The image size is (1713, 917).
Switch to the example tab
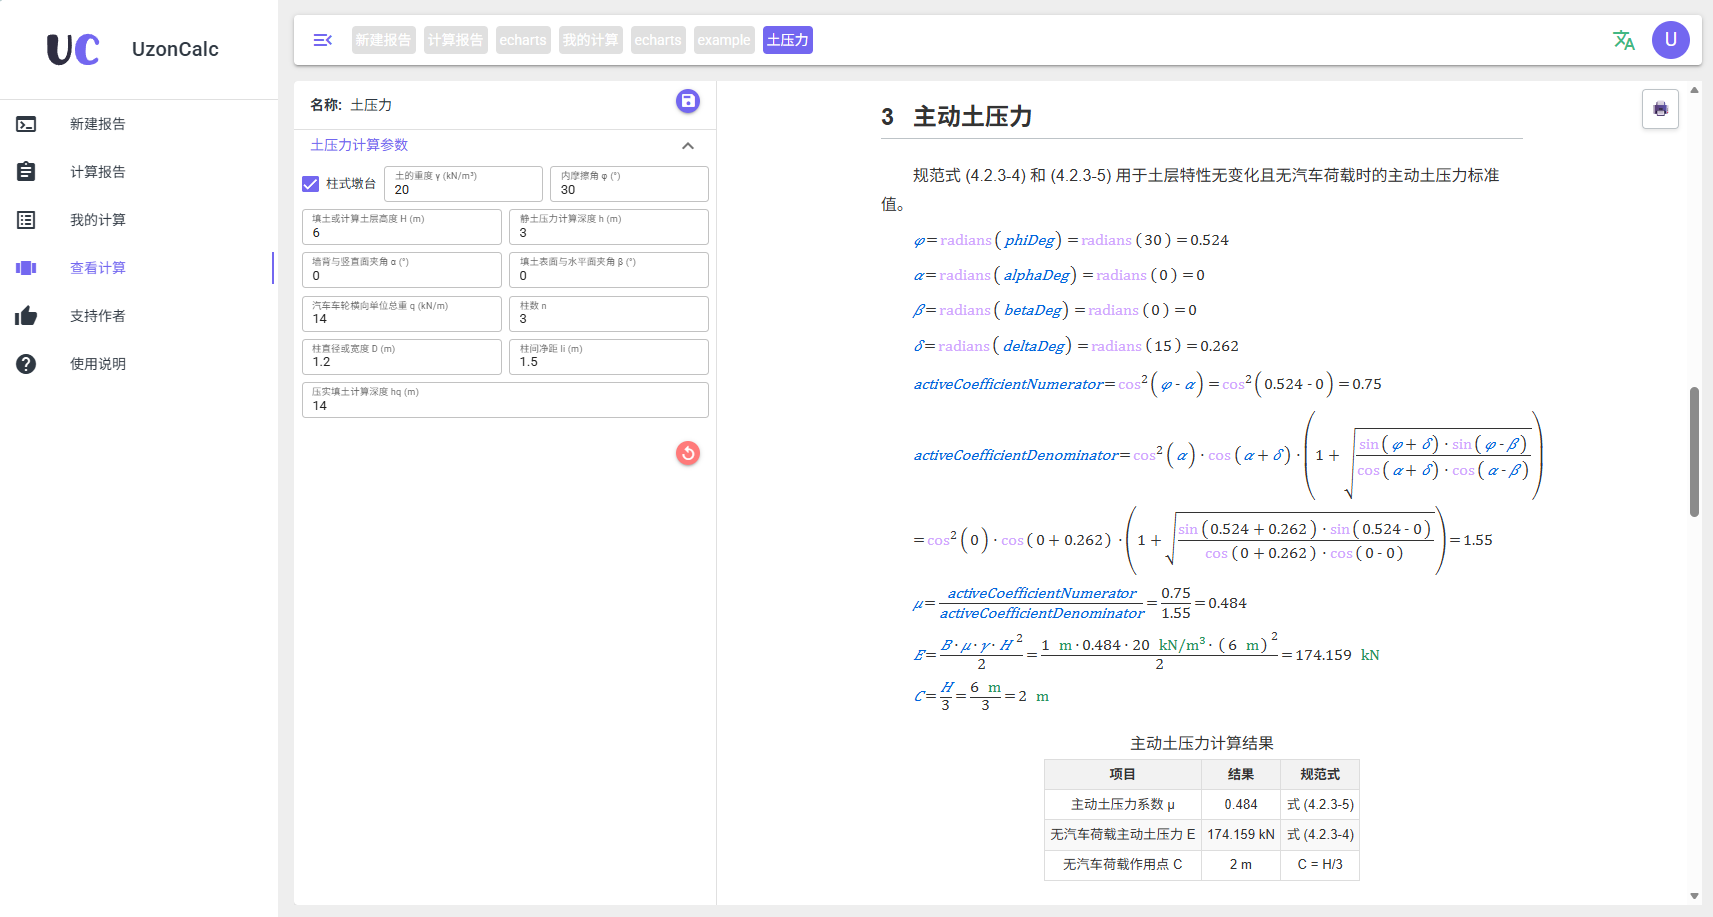point(724,40)
